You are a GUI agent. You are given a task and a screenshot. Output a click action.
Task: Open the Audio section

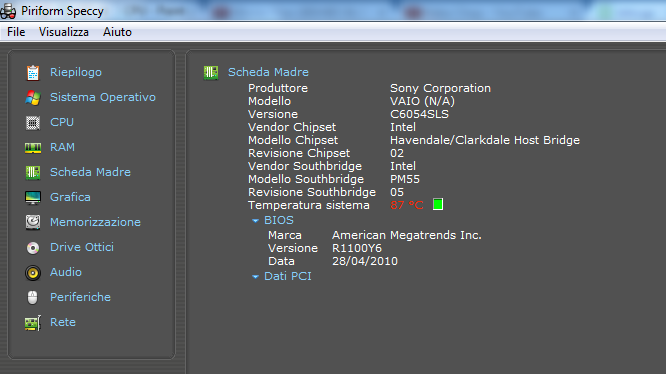(66, 272)
